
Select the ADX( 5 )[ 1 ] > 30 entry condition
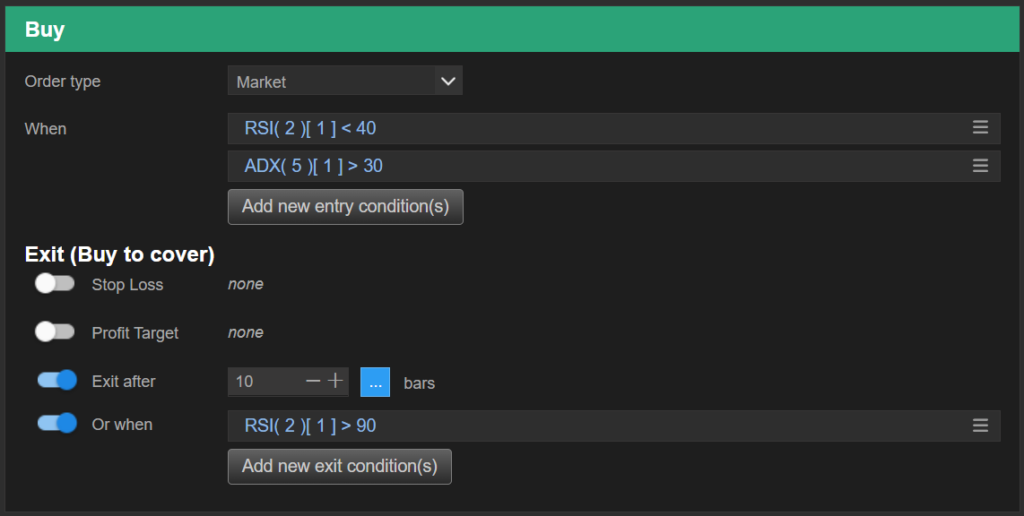(313, 166)
